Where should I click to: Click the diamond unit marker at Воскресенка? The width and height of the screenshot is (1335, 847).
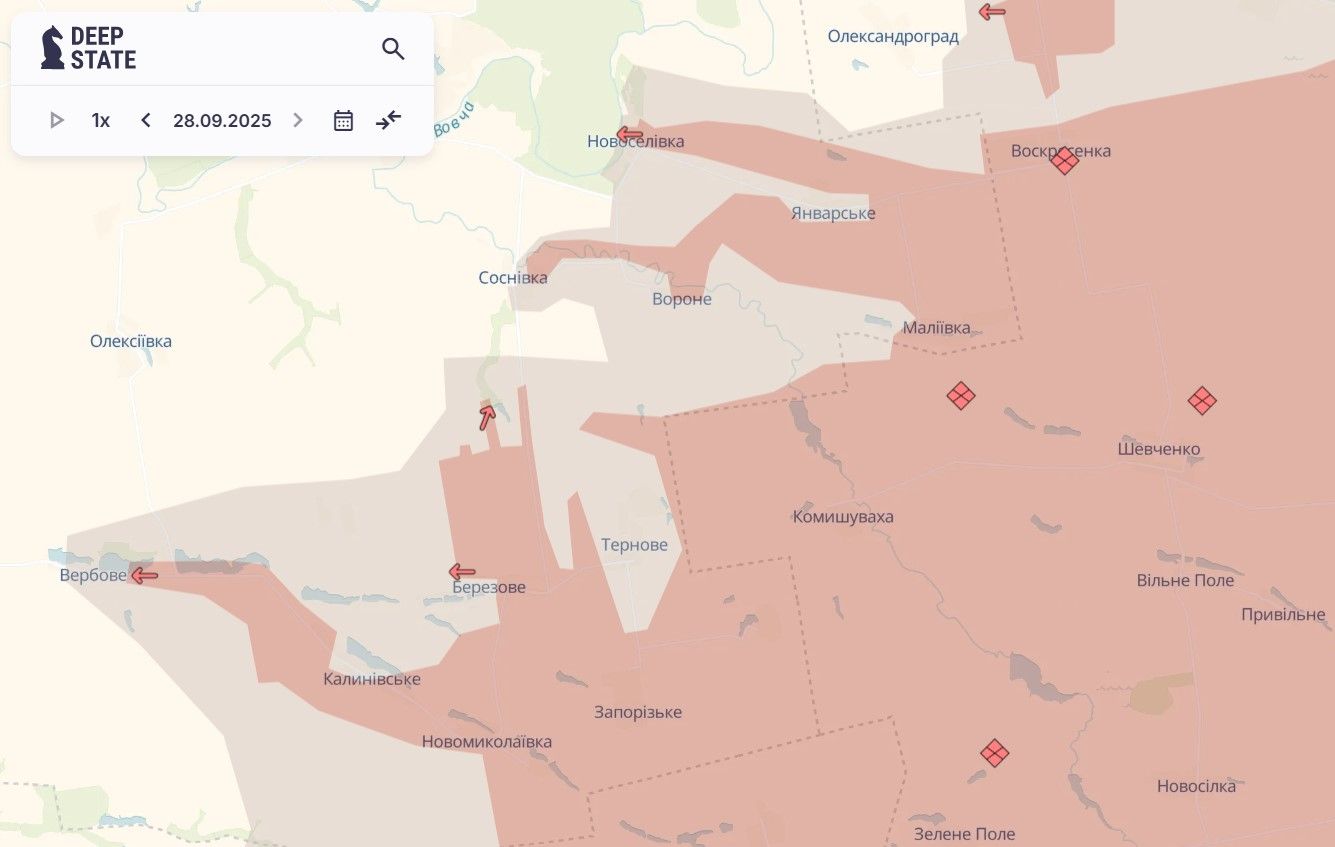pyautogui.click(x=1065, y=160)
